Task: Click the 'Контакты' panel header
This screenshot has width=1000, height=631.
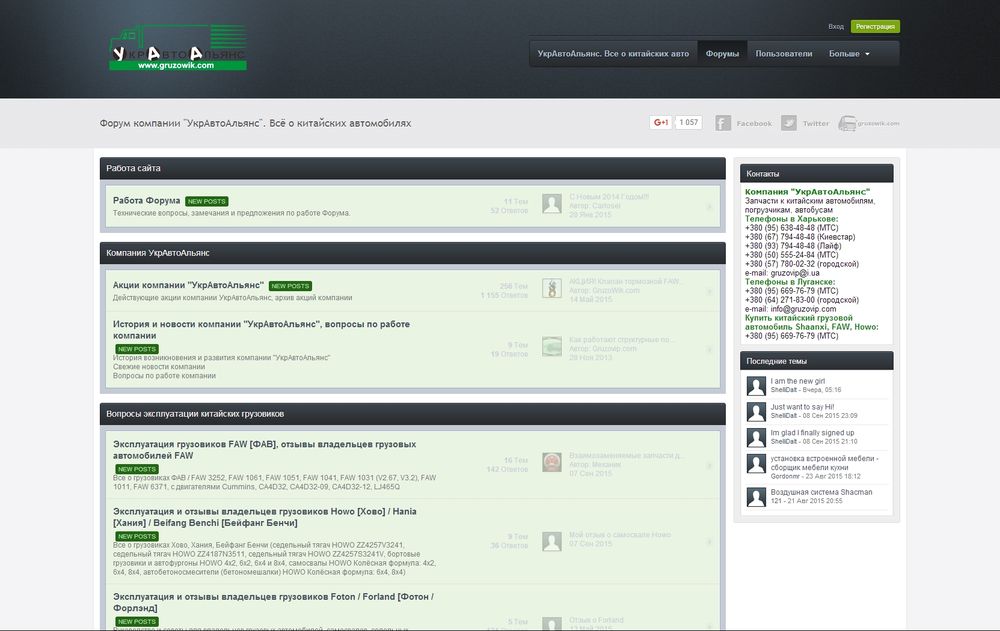Action: (816, 174)
